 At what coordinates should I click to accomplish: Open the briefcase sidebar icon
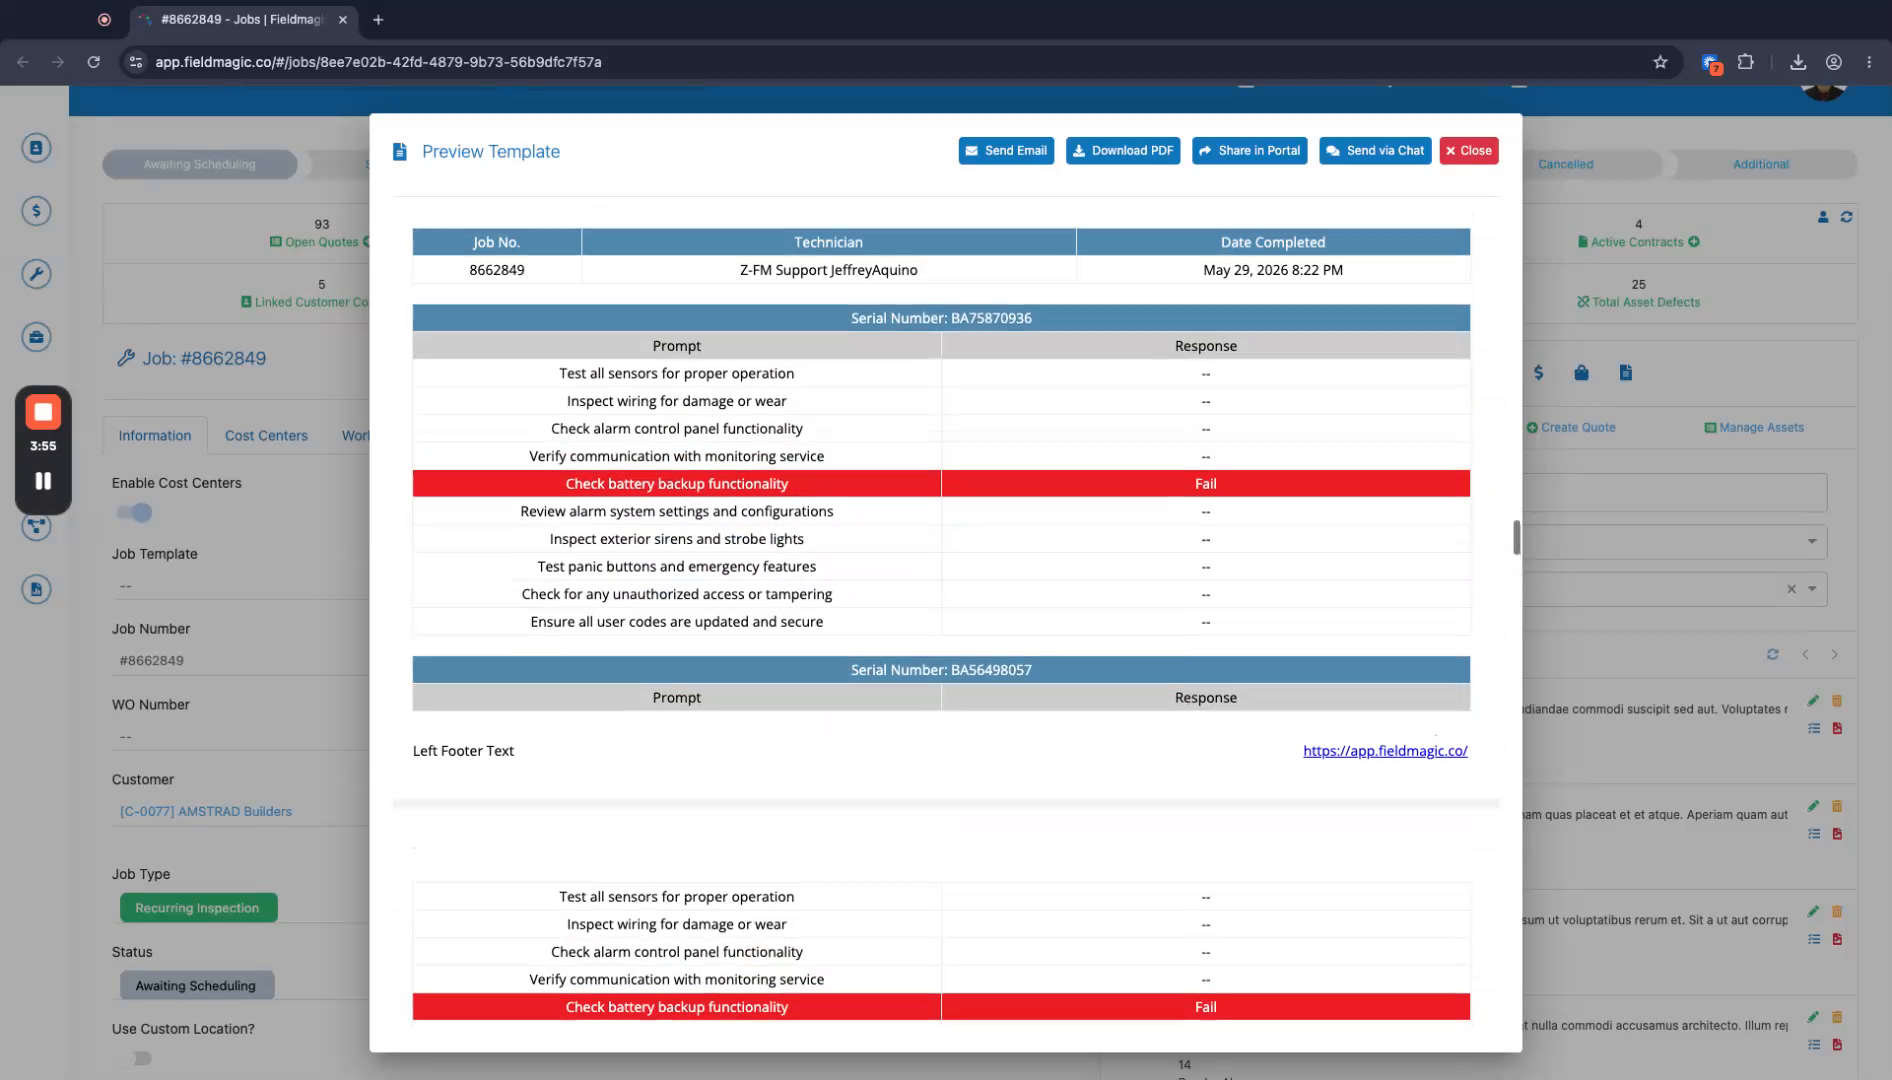36,337
